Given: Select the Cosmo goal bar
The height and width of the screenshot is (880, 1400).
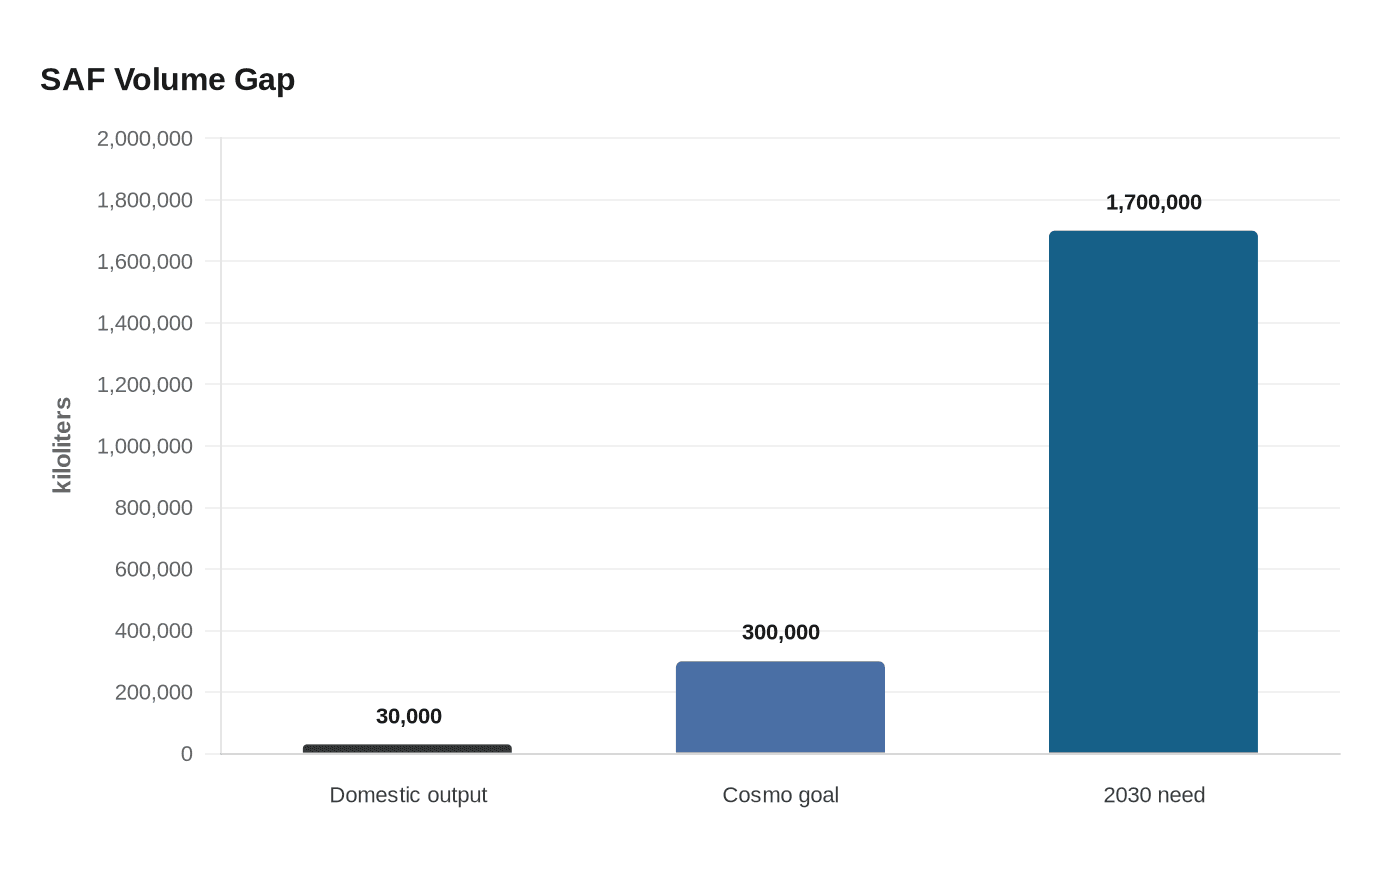Looking at the screenshot, I should click(780, 707).
